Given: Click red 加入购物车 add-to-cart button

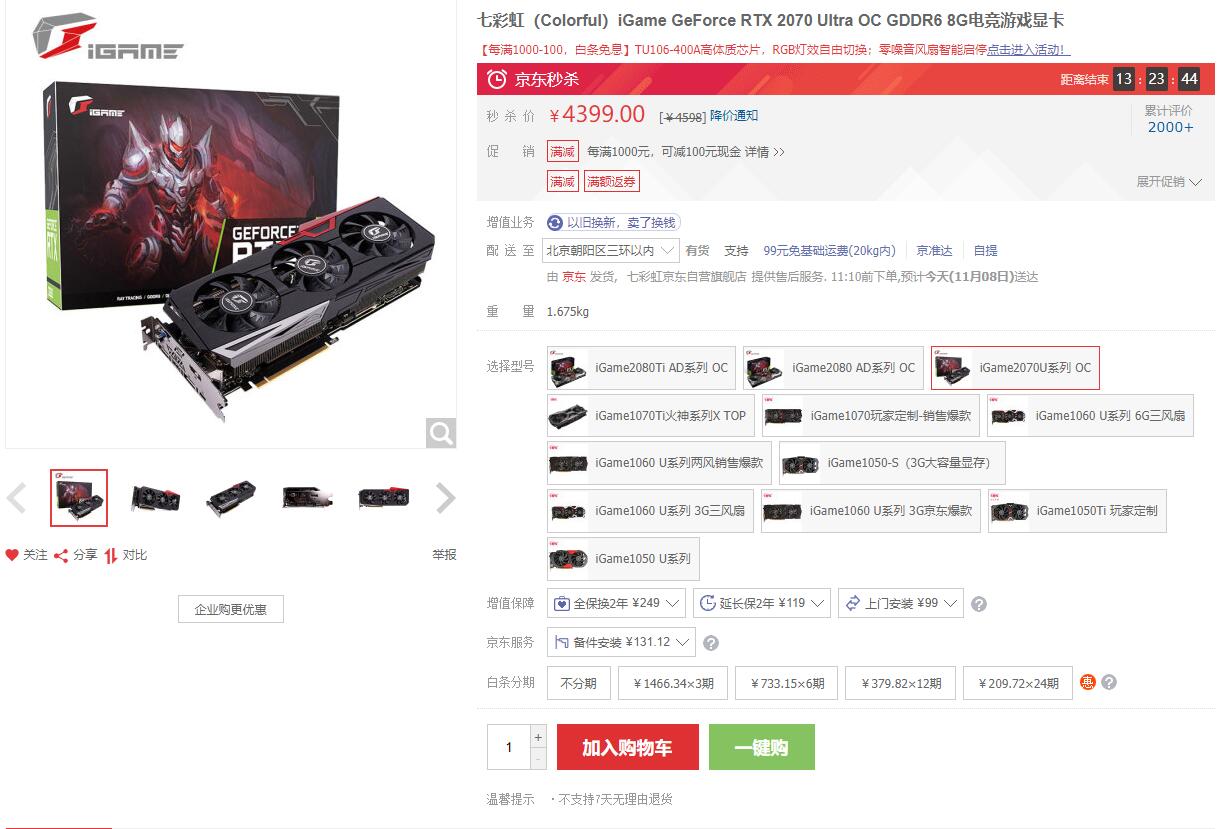Looking at the screenshot, I should tap(627, 748).
